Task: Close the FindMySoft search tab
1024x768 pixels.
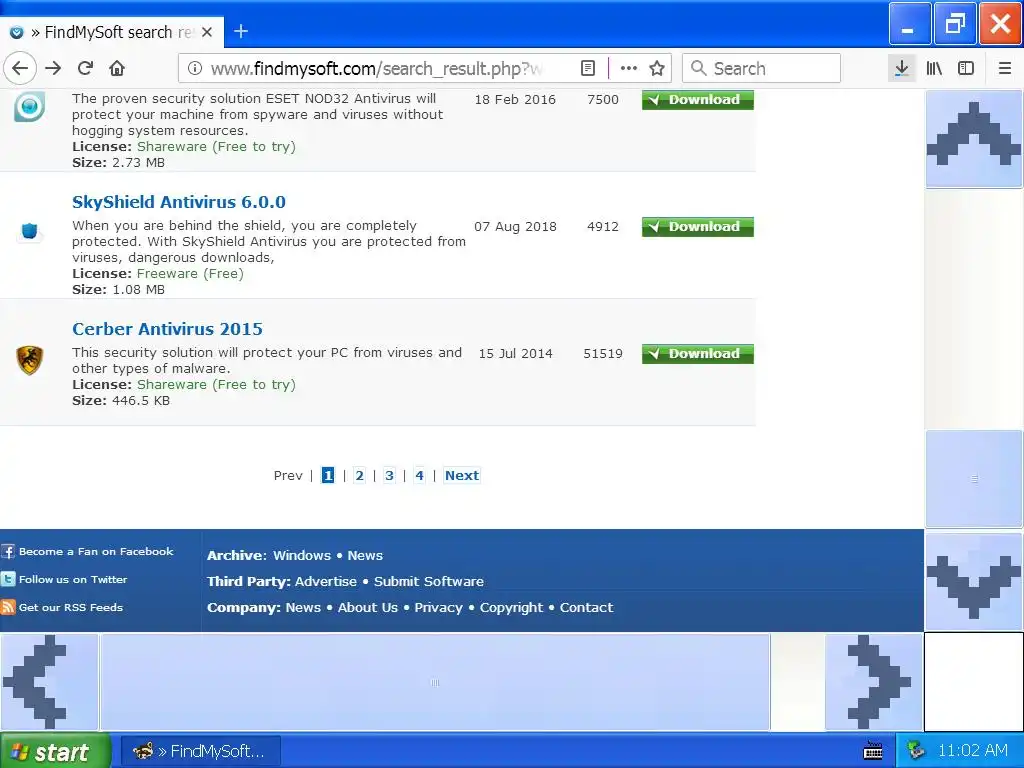Action: (x=207, y=32)
